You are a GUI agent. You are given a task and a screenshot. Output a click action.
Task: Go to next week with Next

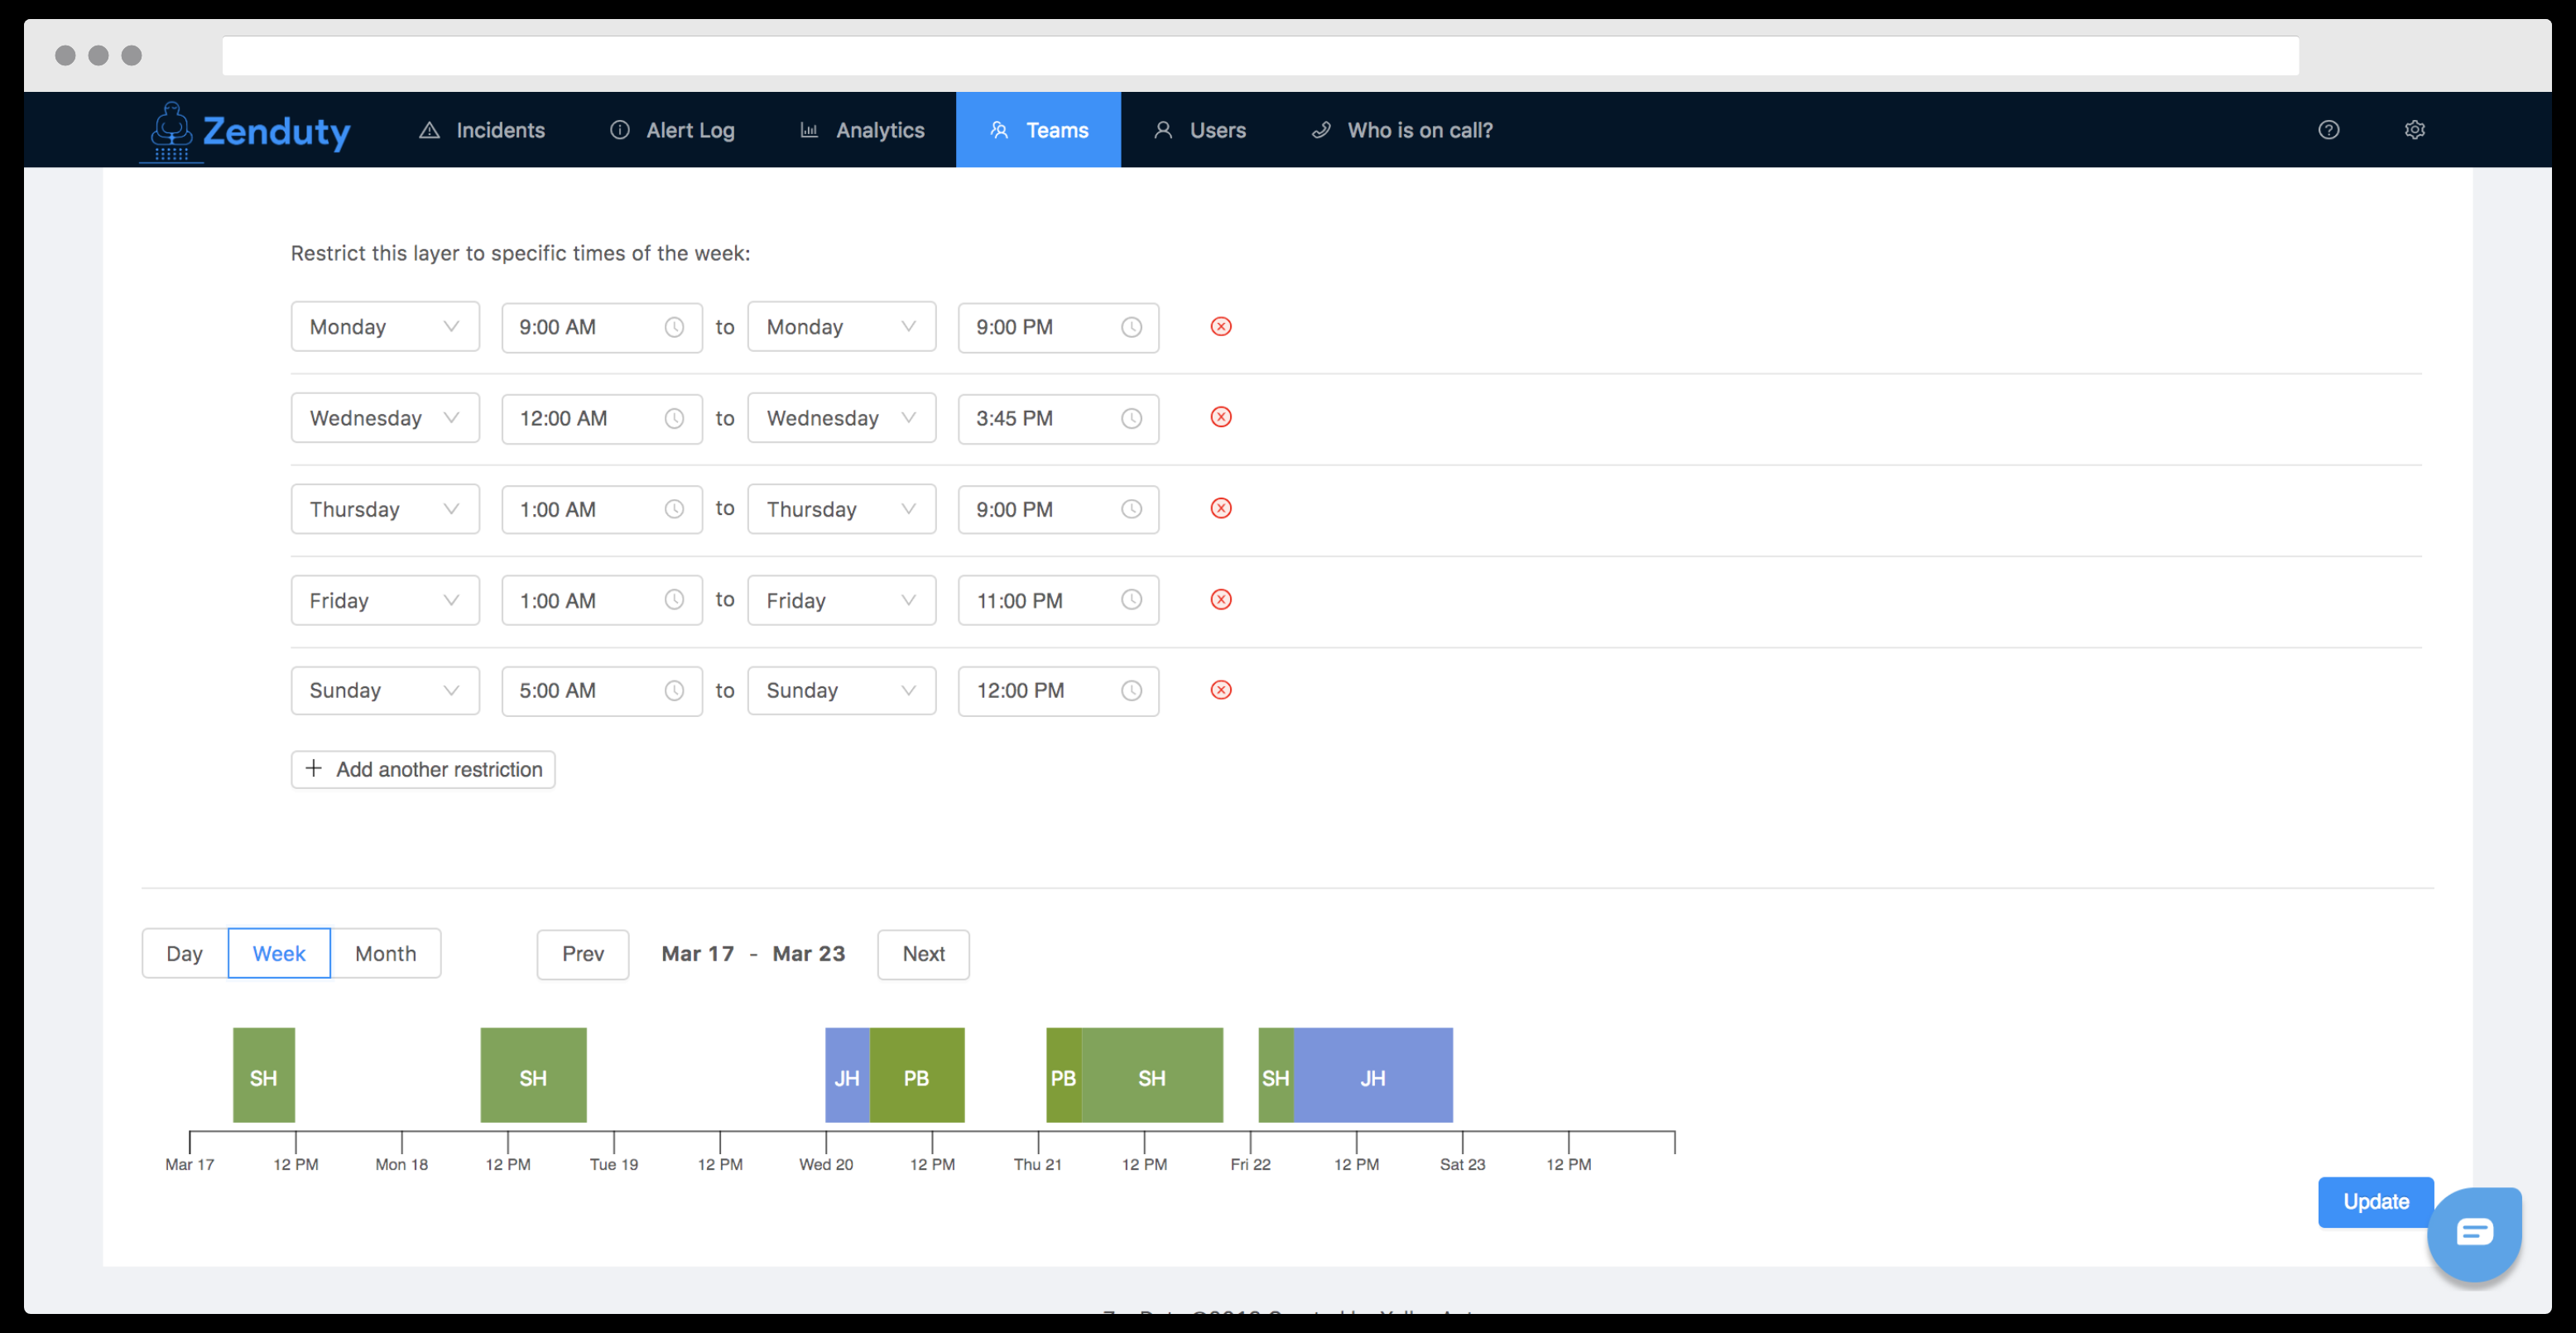click(x=923, y=955)
